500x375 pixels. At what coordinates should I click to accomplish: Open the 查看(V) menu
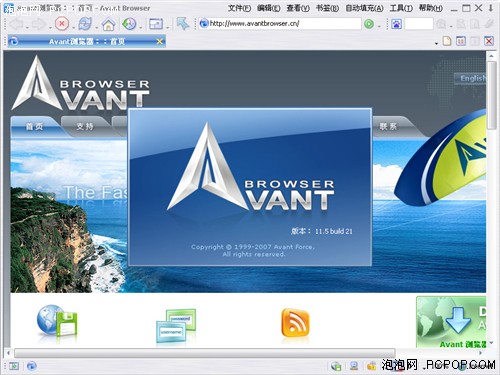298,8
